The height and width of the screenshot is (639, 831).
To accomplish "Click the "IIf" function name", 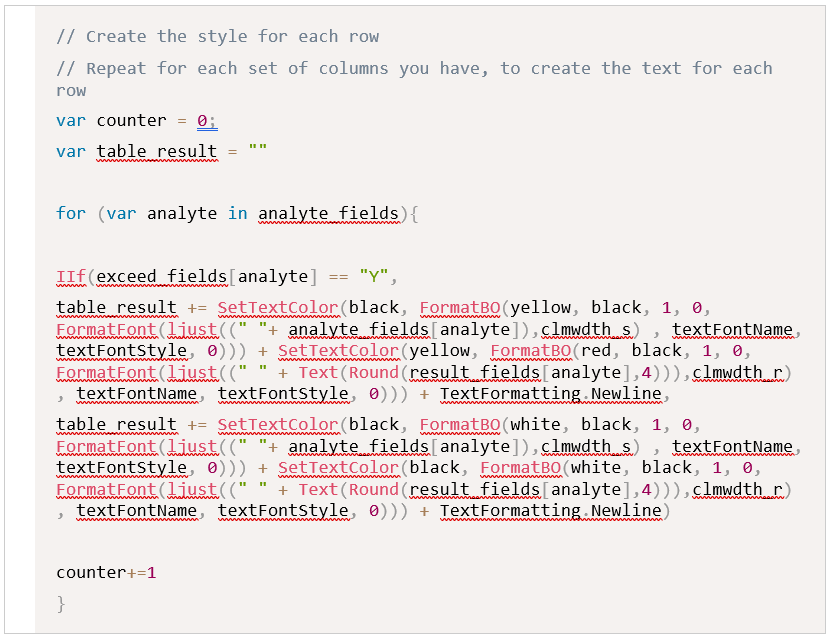I will tap(71, 277).
